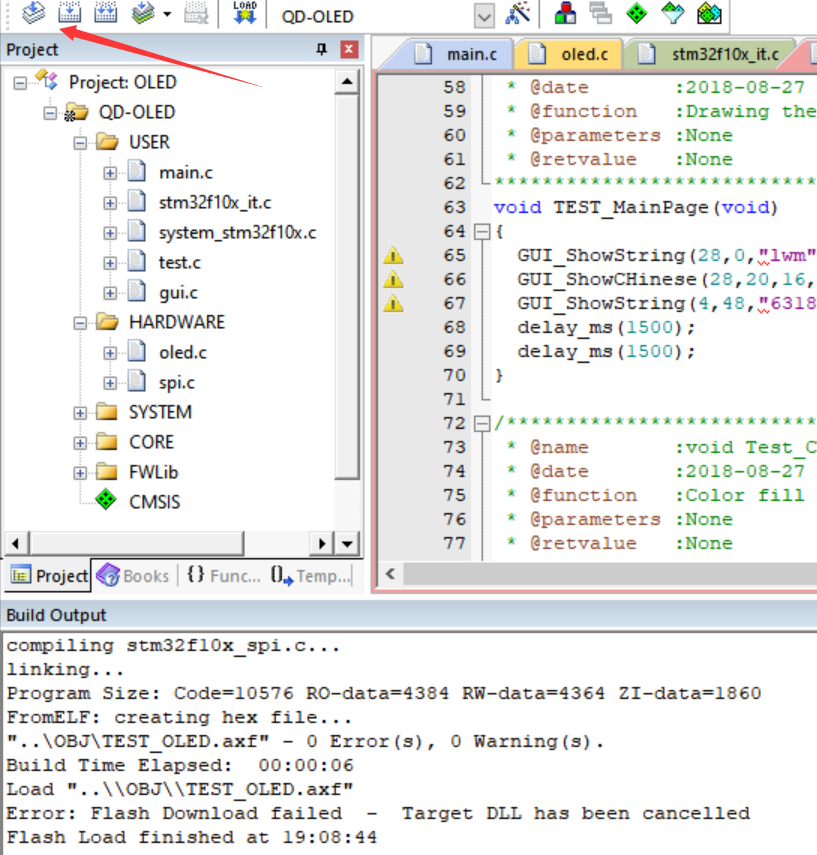Click warning icon on line 67
The width and height of the screenshot is (817, 855).
393,303
